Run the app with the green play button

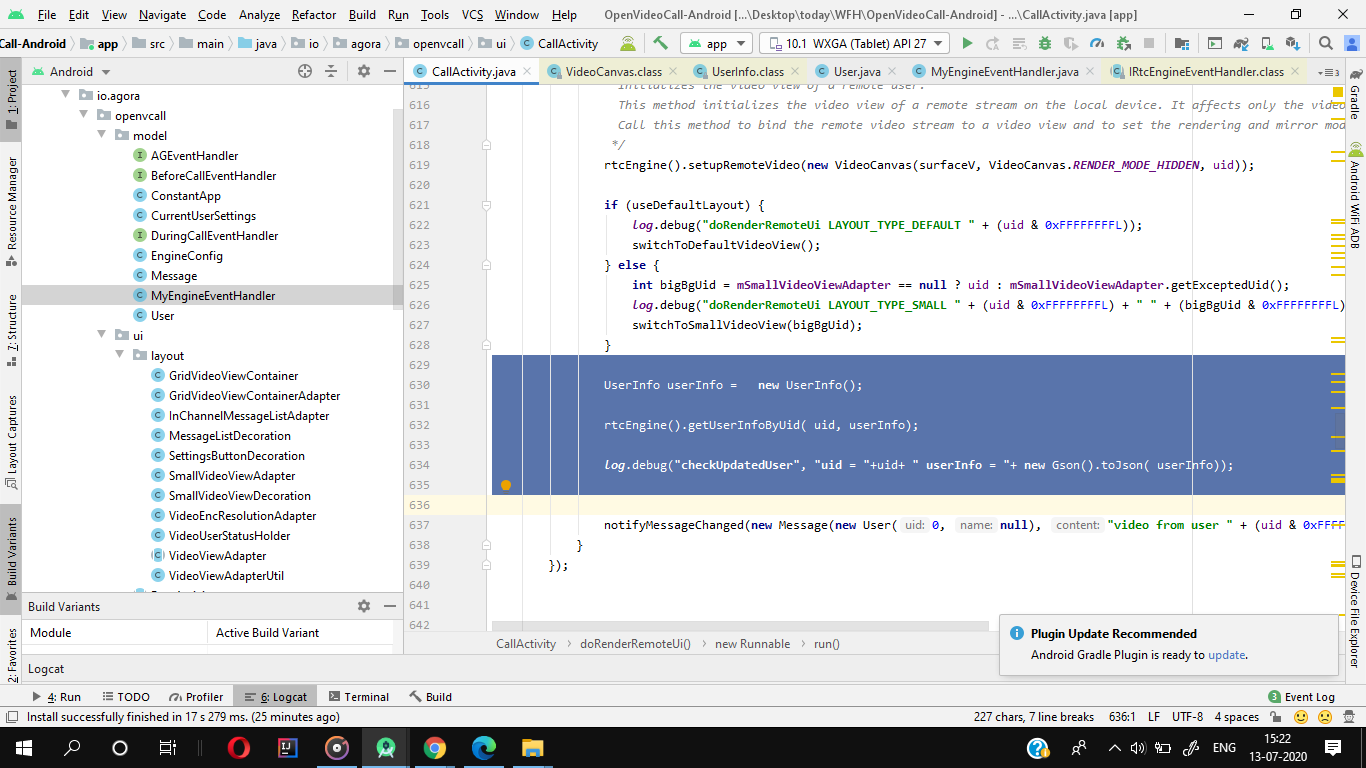click(967, 44)
